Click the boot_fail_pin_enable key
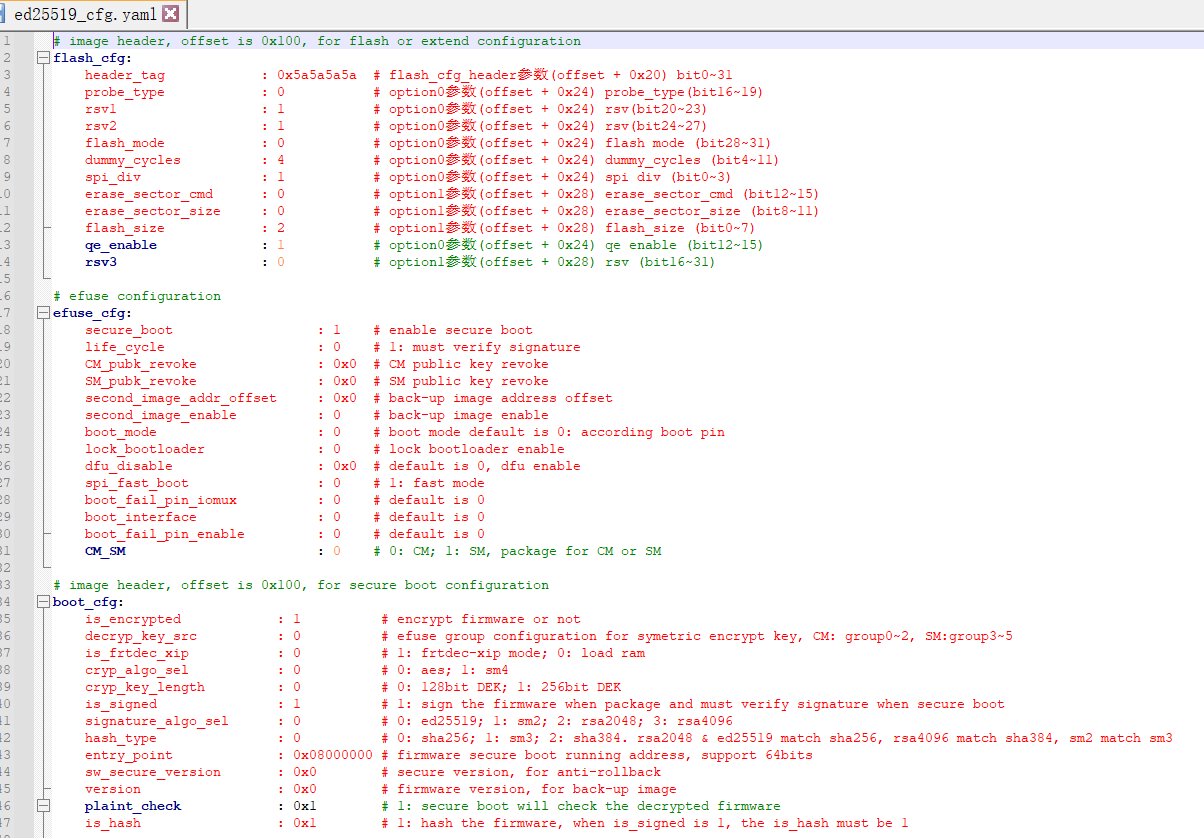 [x=165, y=534]
